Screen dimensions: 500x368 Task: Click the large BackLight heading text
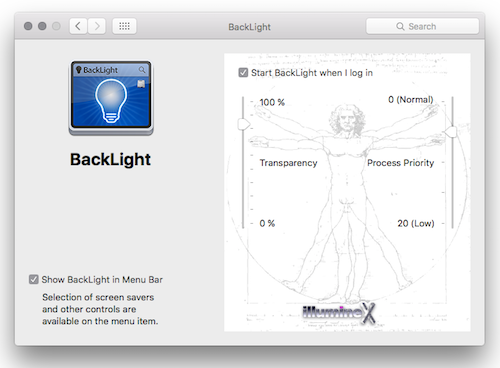110,159
